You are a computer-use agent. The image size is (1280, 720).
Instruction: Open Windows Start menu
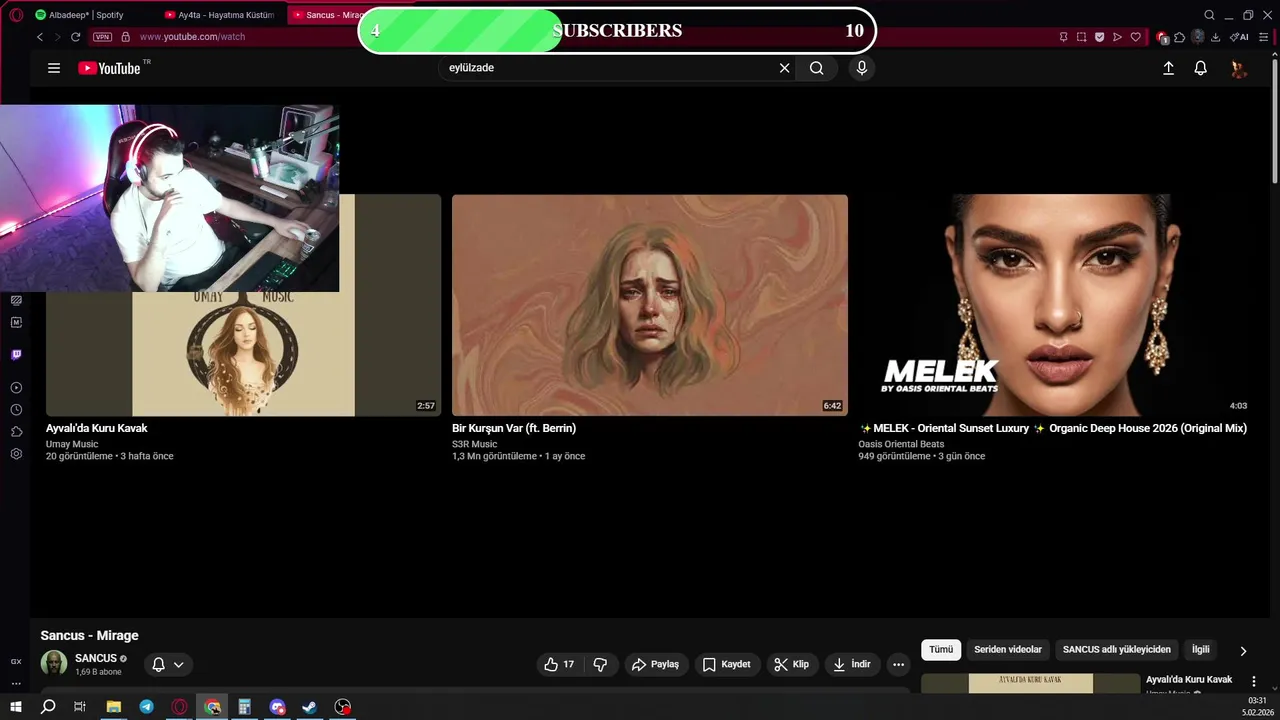tap(16, 707)
